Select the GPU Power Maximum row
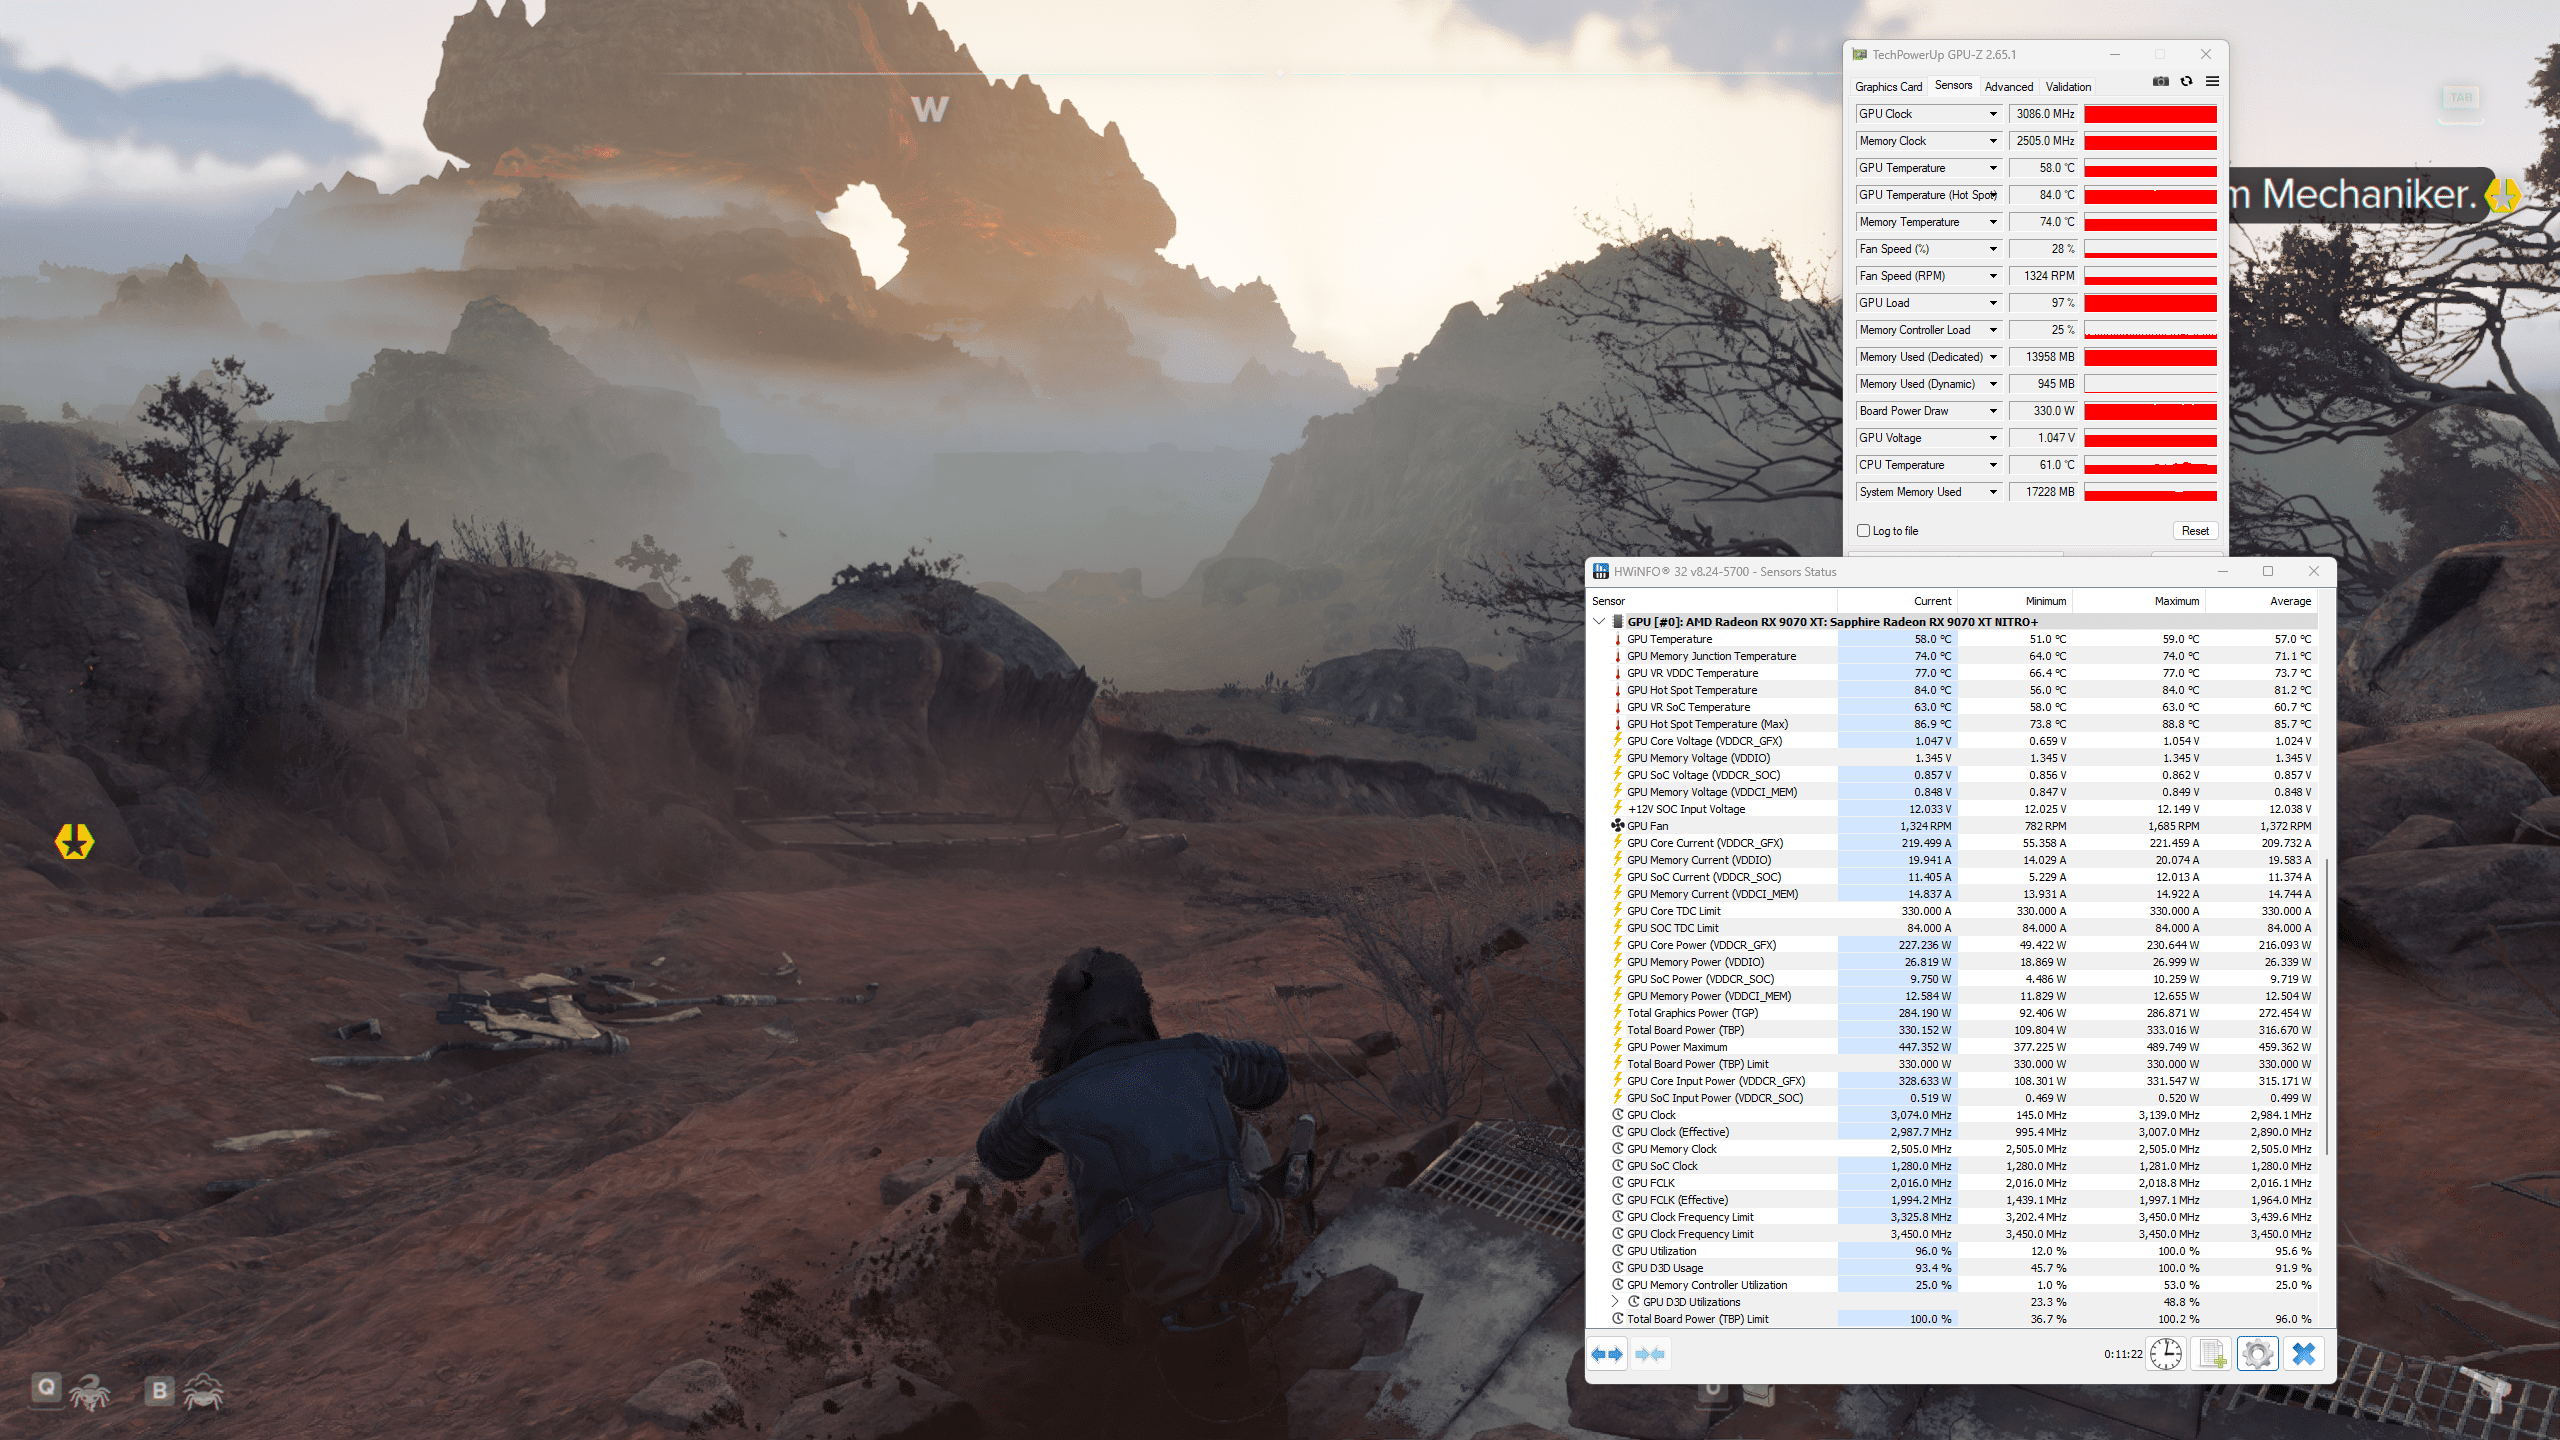 coord(1953,1047)
